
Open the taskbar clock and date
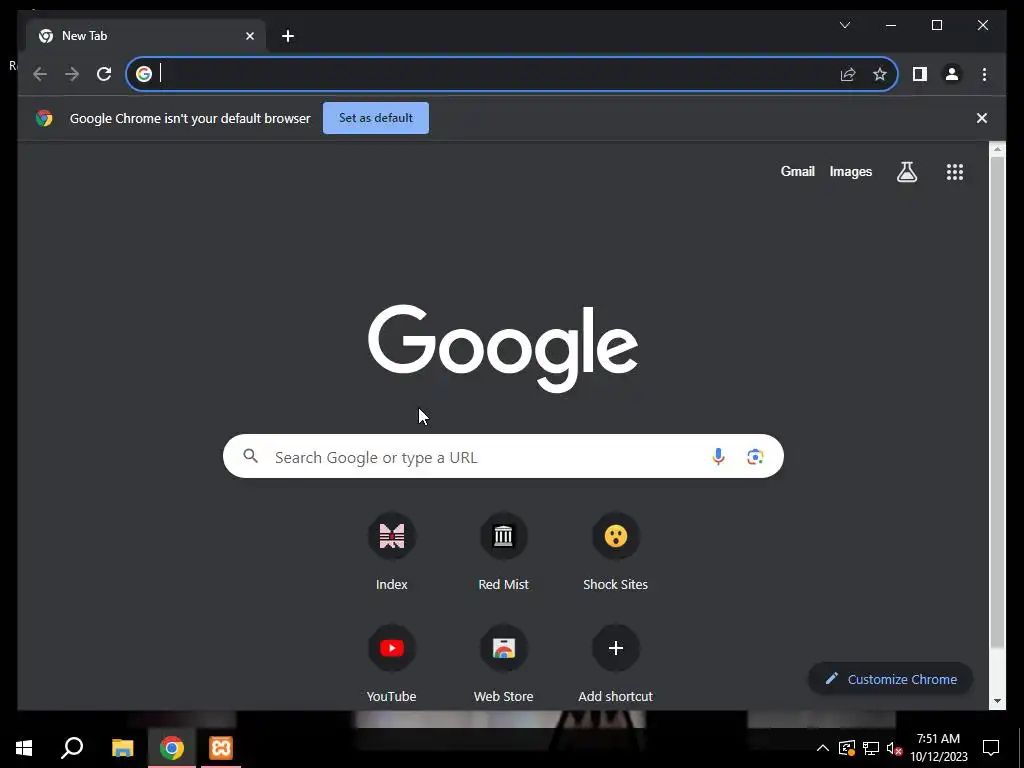939,748
